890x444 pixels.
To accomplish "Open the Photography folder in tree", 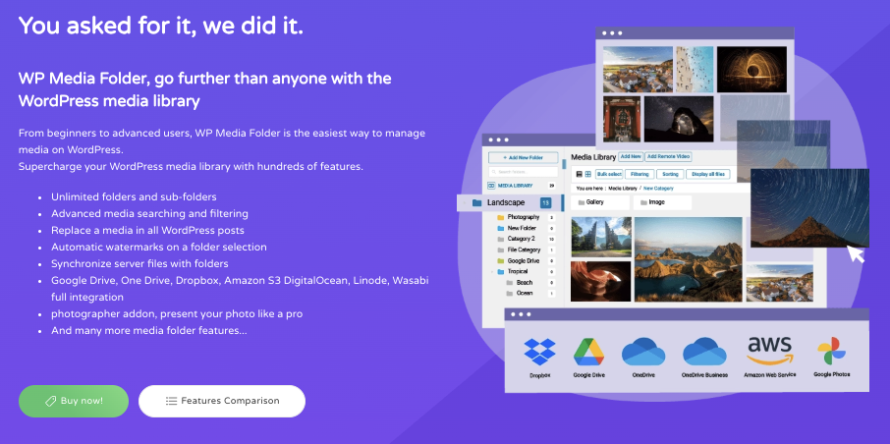I will (523, 217).
